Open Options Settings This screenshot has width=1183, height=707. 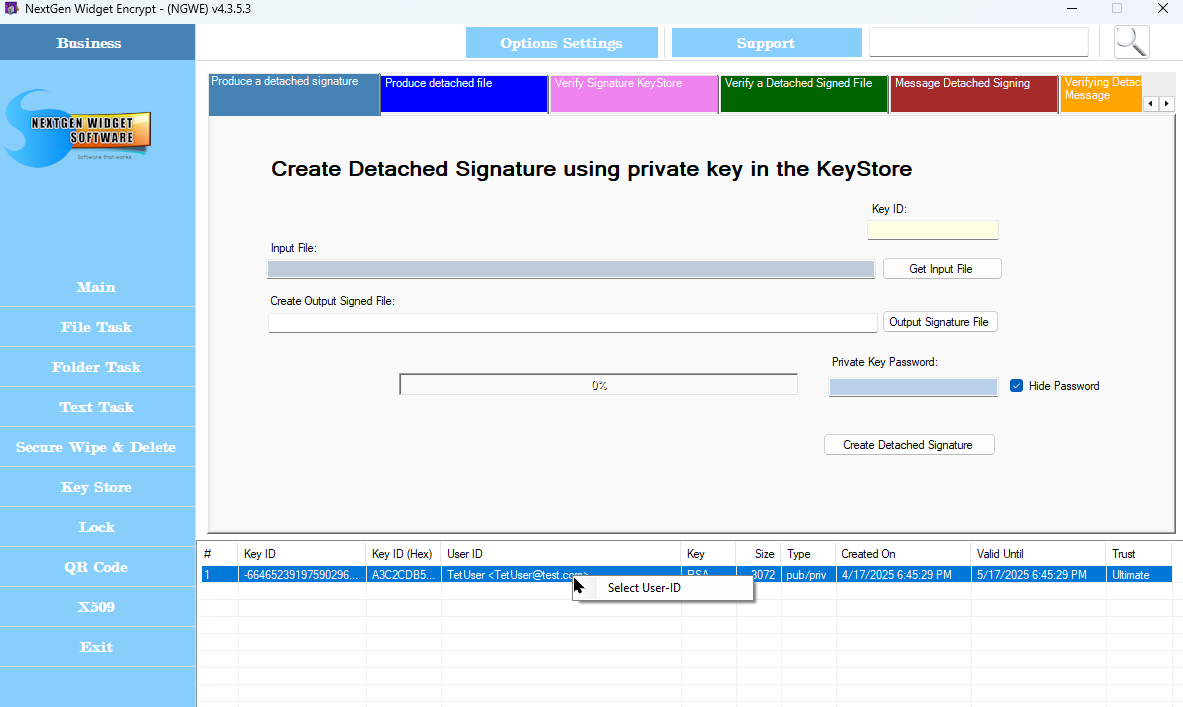point(561,43)
